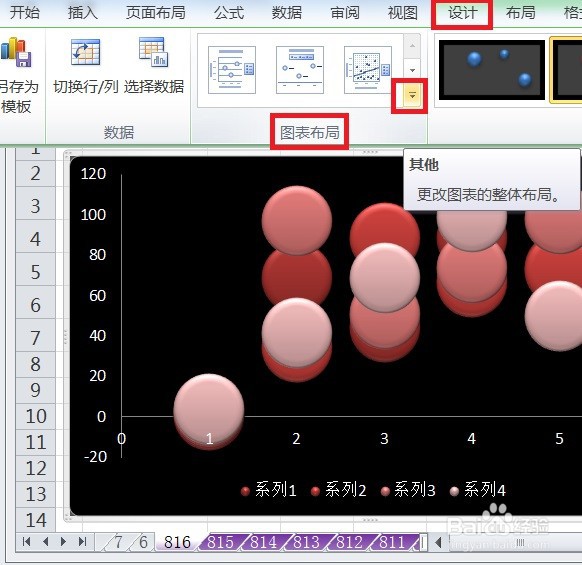Click legend entry 系列3
The image size is (582, 565).
pyautogui.click(x=408, y=490)
